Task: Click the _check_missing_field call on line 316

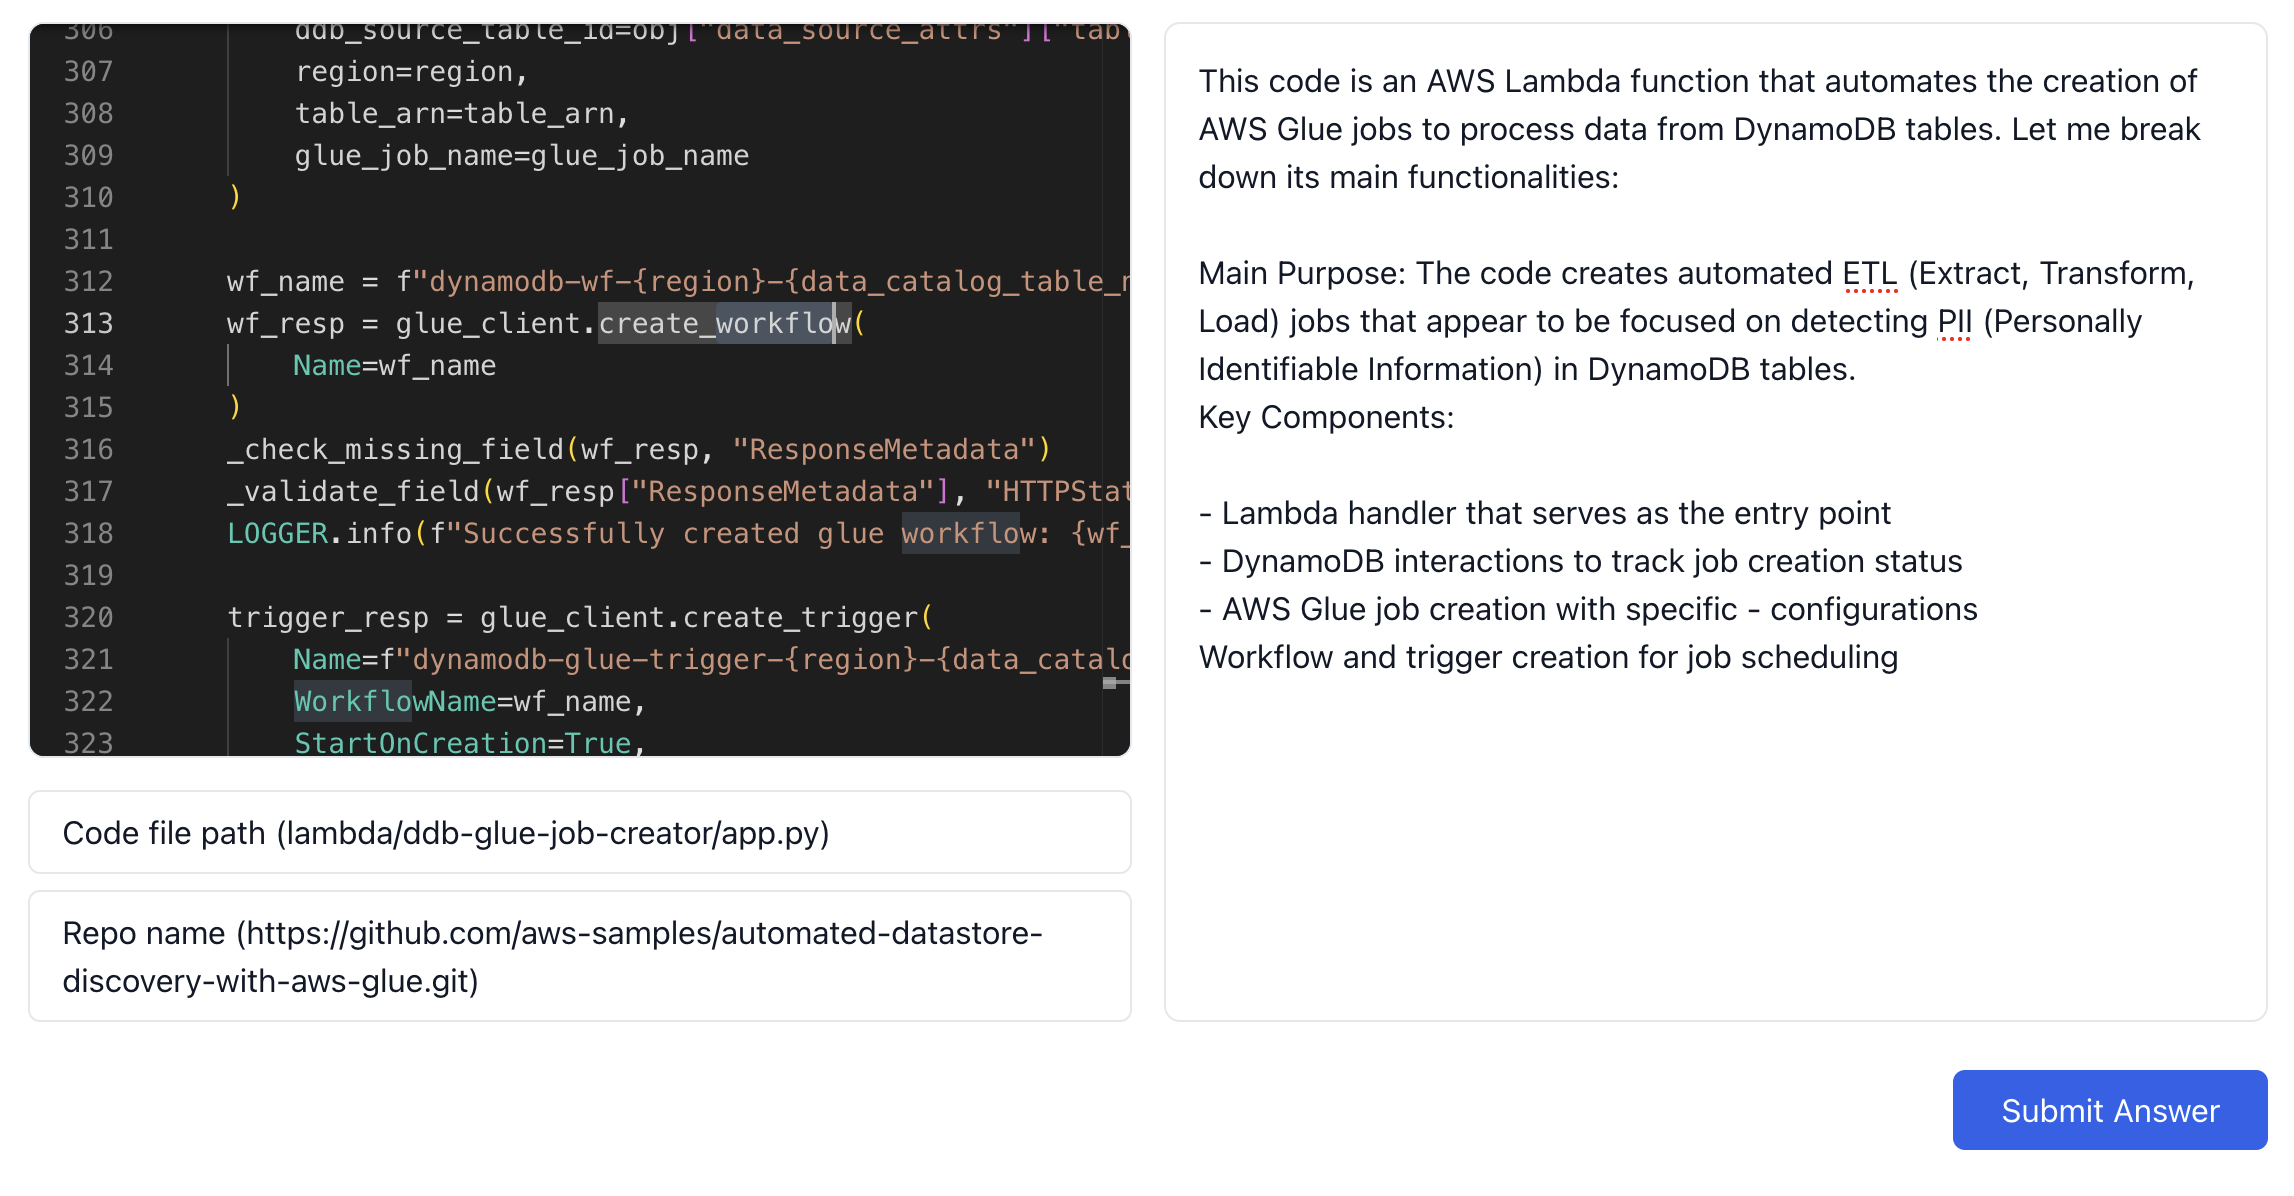Action: tap(395, 449)
